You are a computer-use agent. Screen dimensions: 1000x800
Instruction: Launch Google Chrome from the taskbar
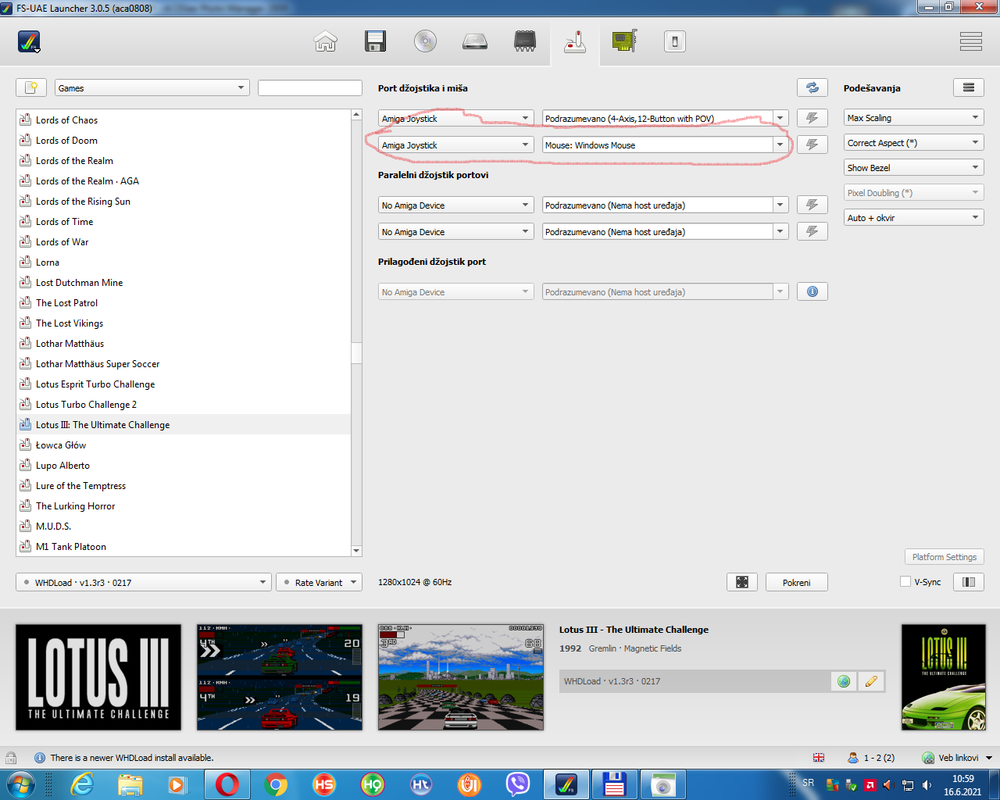point(276,784)
